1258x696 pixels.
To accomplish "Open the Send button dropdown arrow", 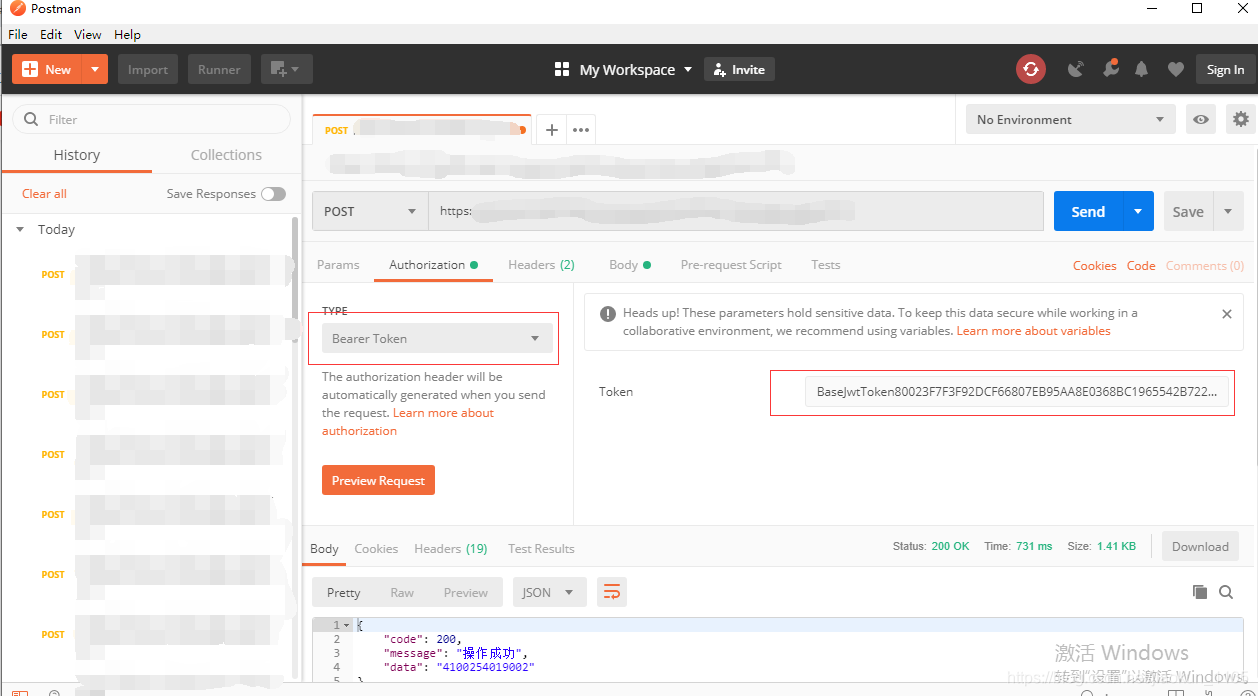I will pos(1138,211).
